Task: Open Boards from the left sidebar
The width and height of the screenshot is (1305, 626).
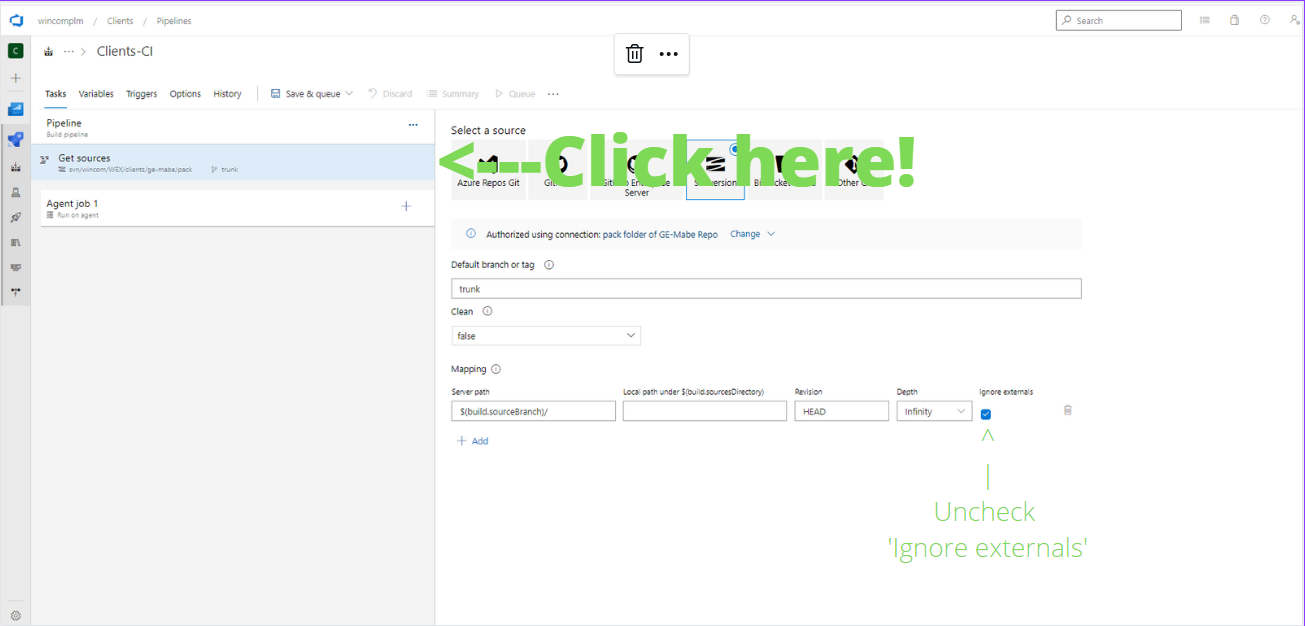Action: pyautogui.click(x=16, y=109)
